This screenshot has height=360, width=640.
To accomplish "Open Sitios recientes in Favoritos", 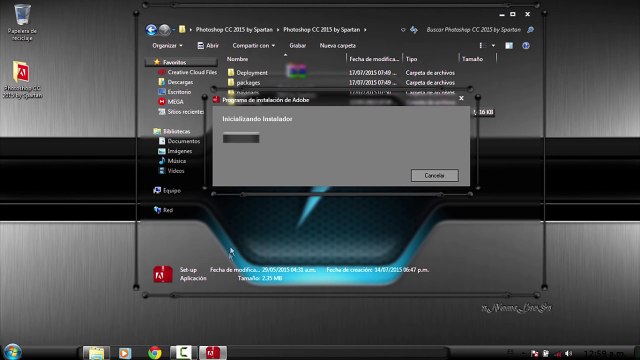I will [180, 111].
